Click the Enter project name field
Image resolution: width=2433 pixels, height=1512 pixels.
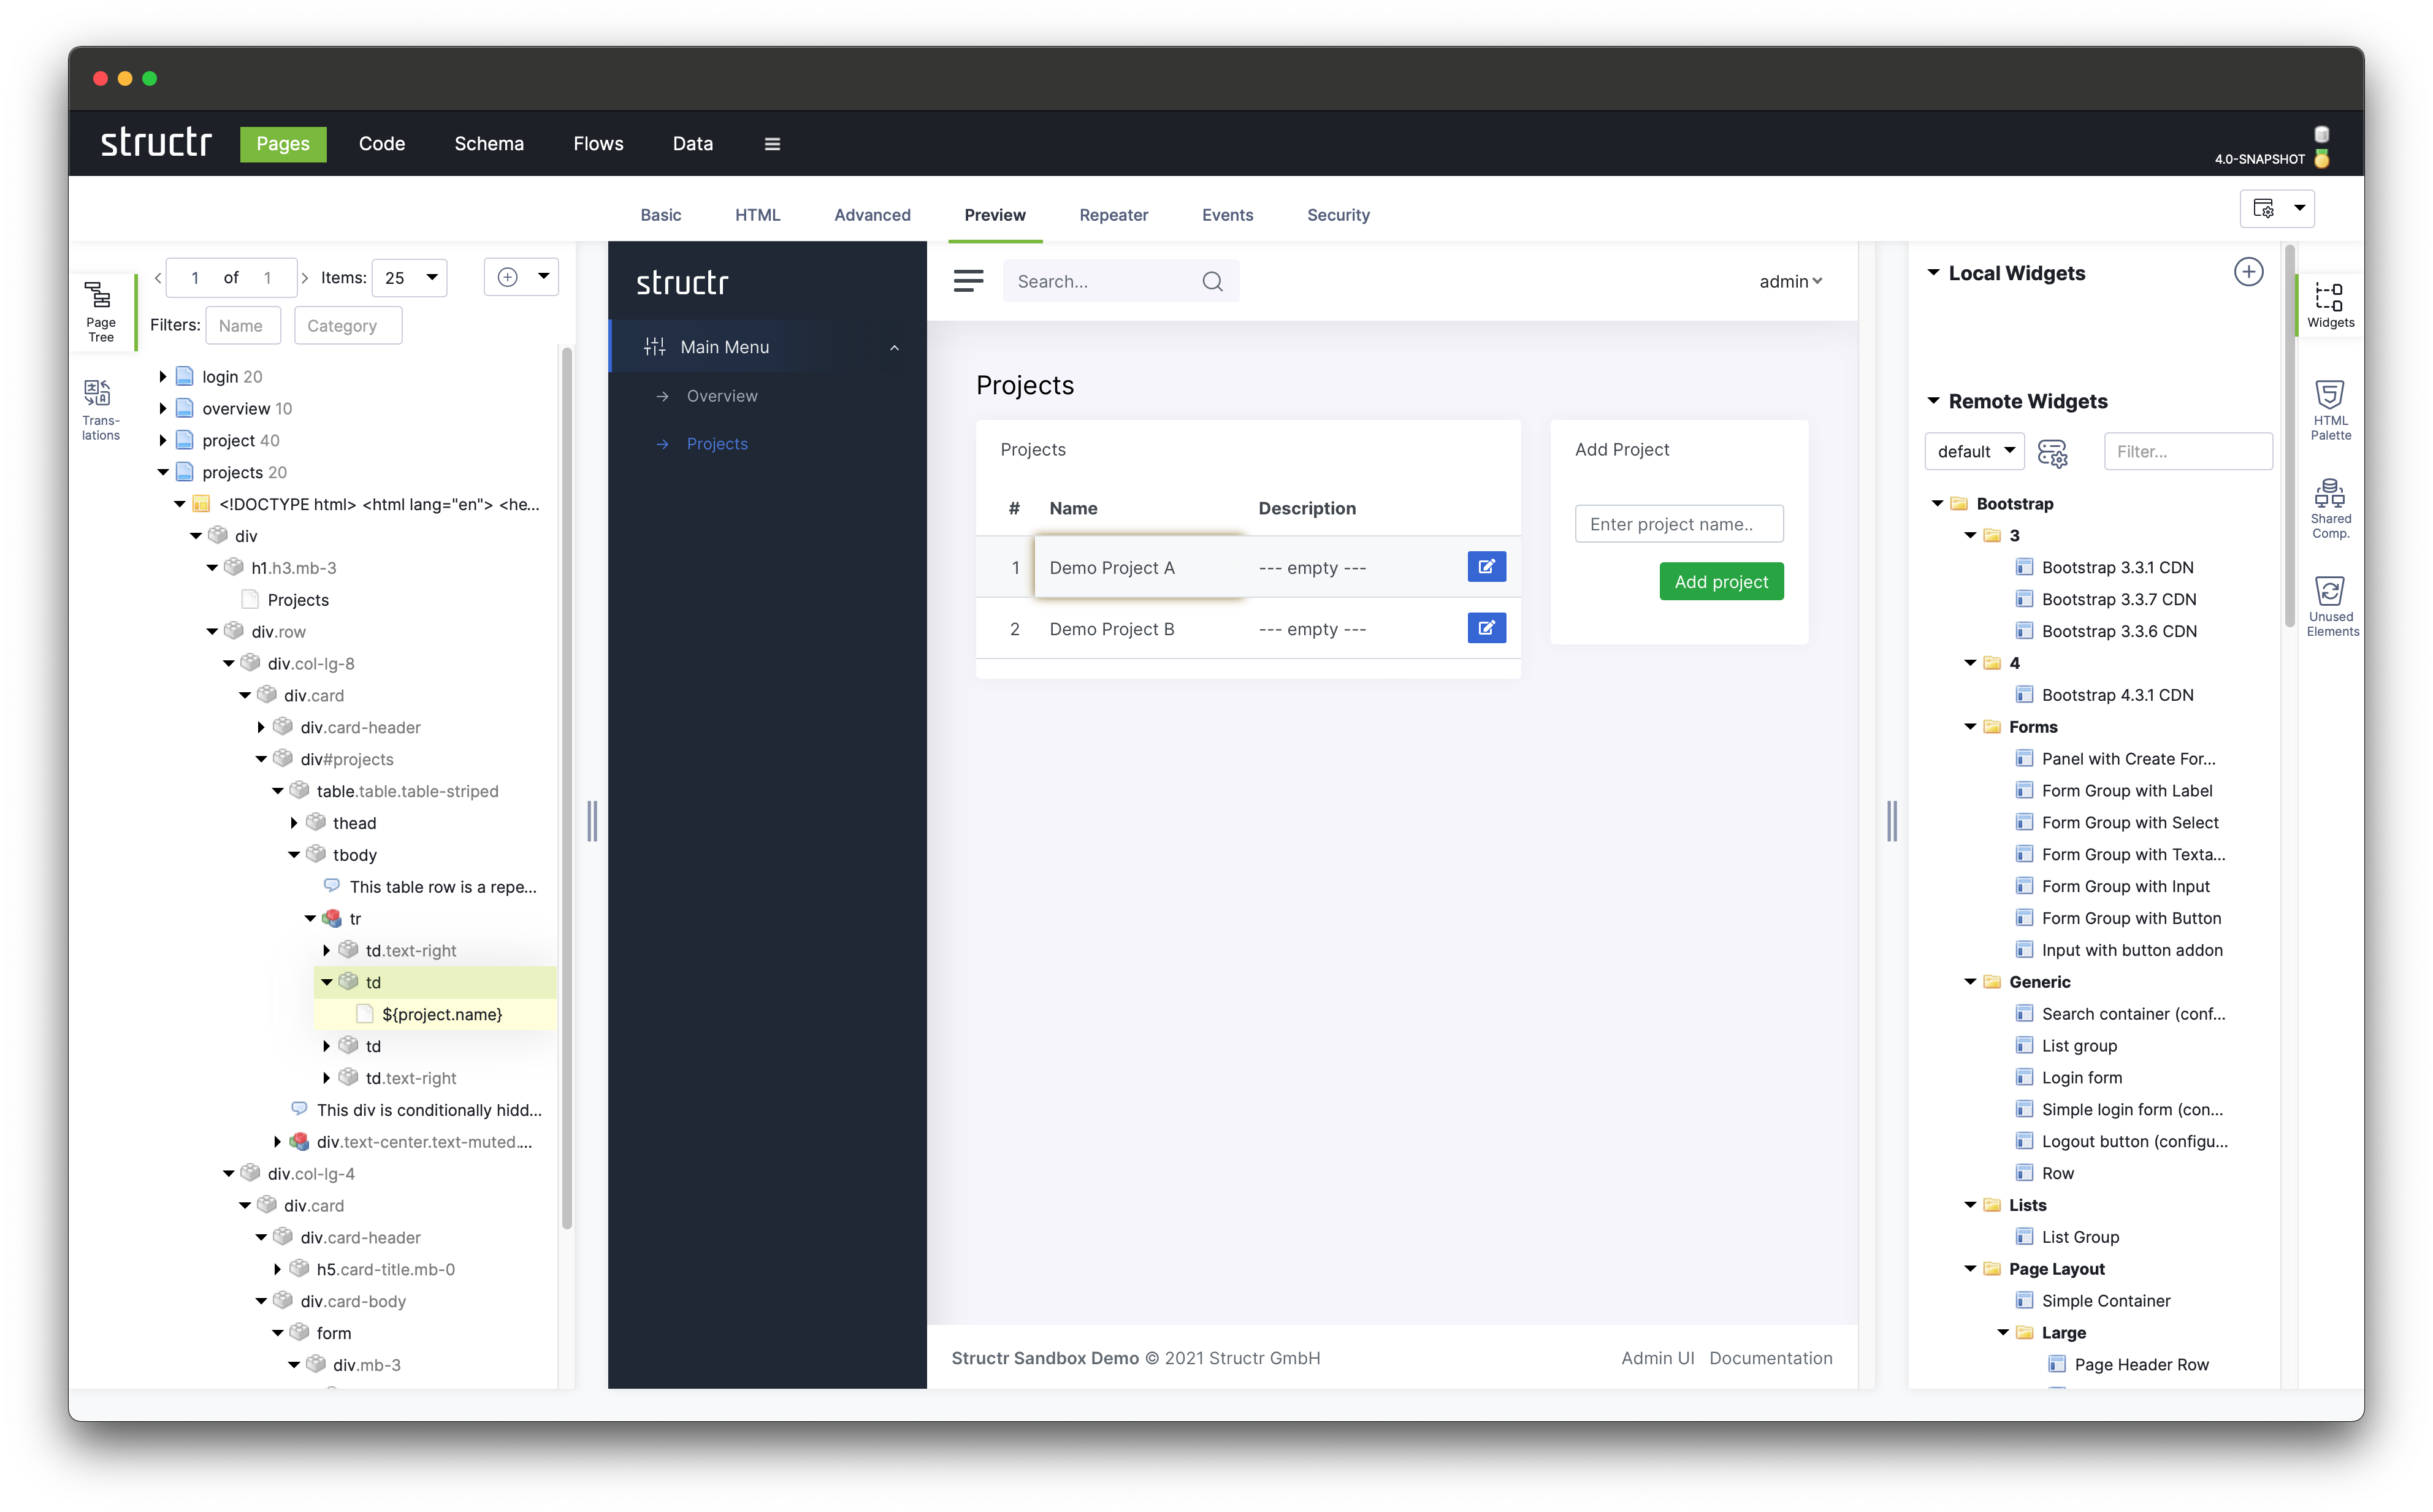[x=1678, y=524]
